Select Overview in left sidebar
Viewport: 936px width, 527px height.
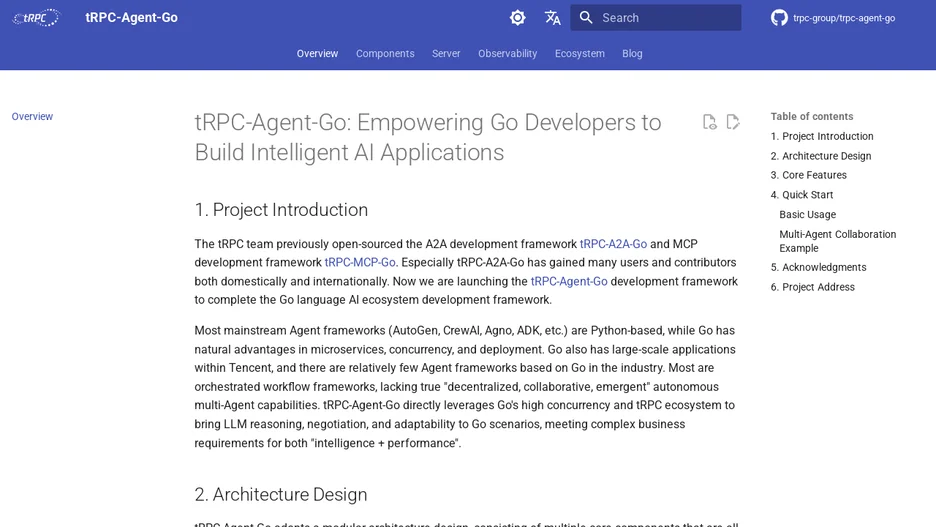point(32,116)
